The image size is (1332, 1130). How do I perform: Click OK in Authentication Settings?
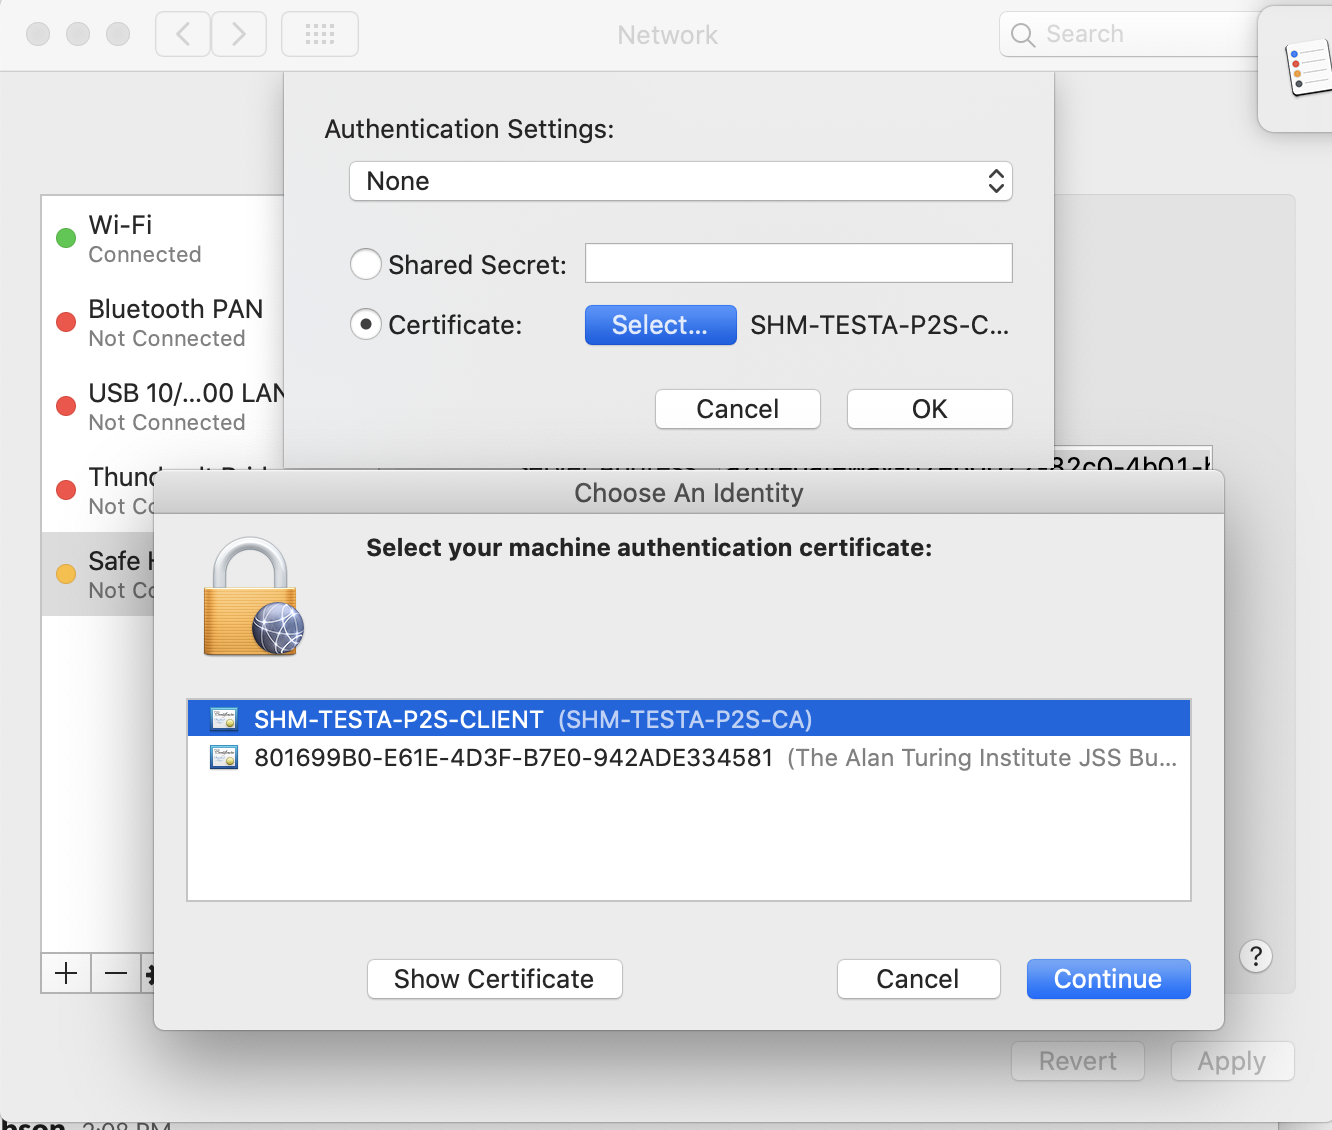click(x=930, y=409)
